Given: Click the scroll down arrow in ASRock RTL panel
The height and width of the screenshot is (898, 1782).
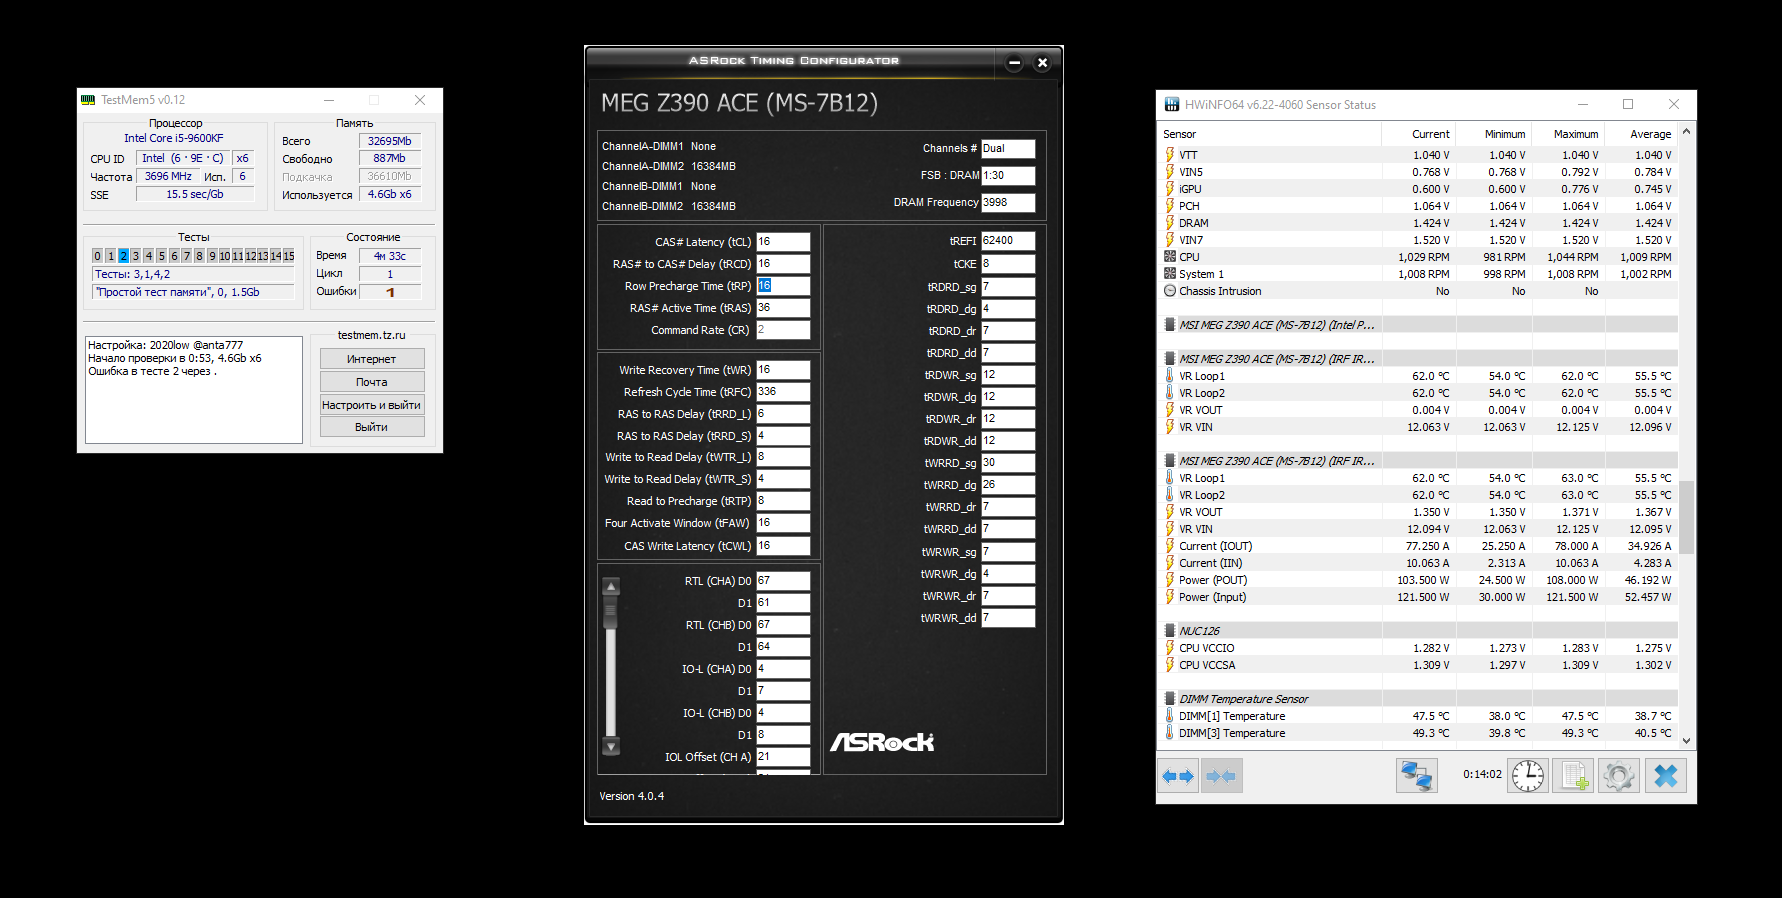Looking at the screenshot, I should tap(611, 746).
